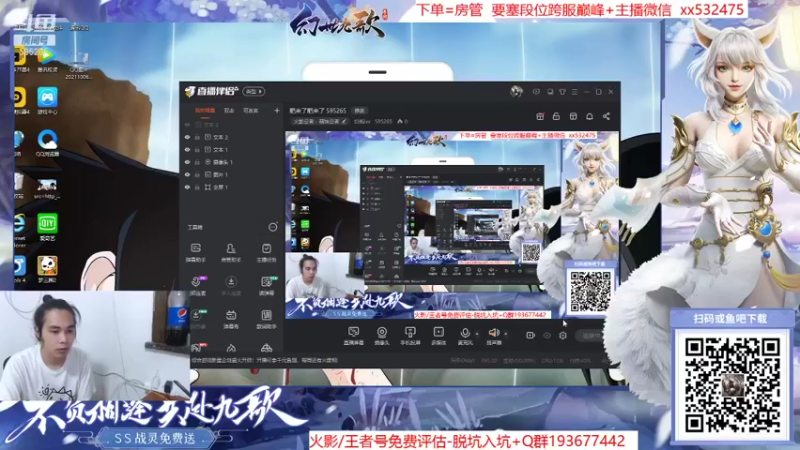This screenshot has height=450, width=800.
Task: Add a 手机投屏 phone-cast source
Action: (x=410, y=336)
